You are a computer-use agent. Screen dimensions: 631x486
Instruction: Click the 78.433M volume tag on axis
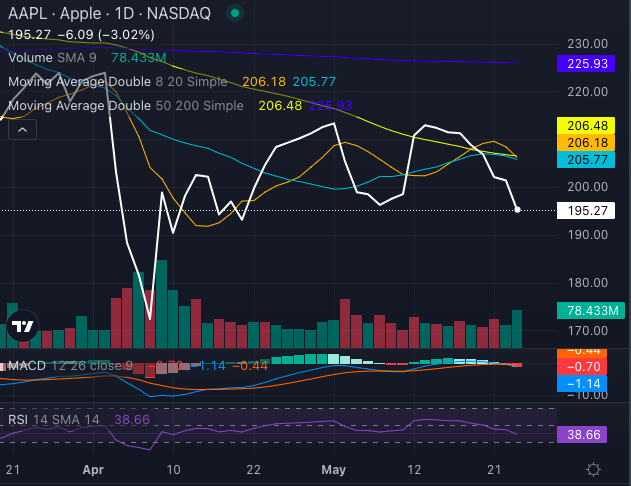coord(591,311)
